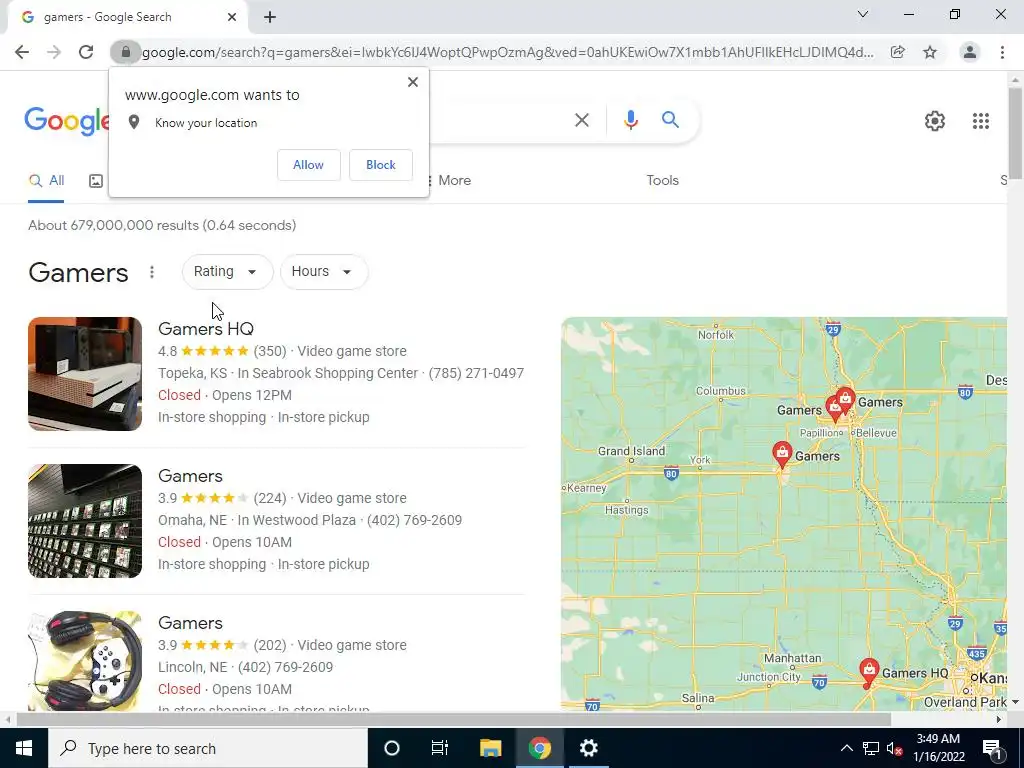This screenshot has height=768, width=1024.
Task: Switch to Chrome on the taskbar
Action: 539,748
